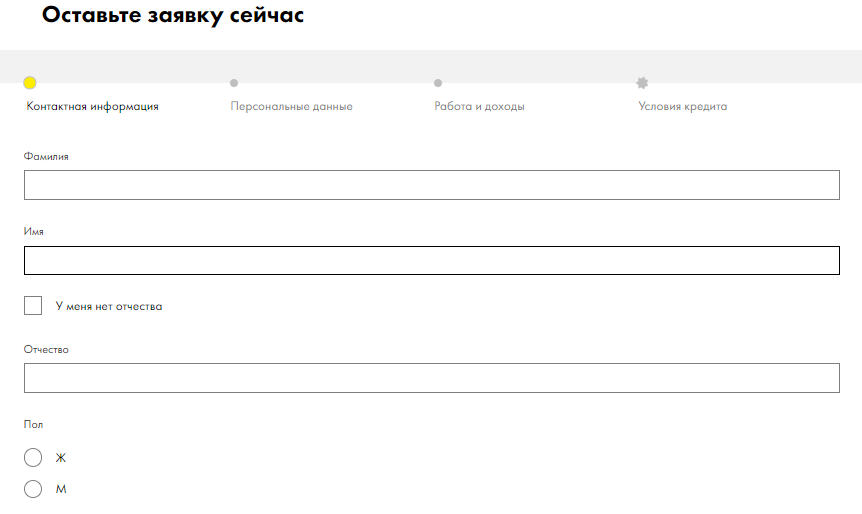Viewport: 862px width, 514px height.
Task: Switch to the Персональные данные step
Action: pyautogui.click(x=291, y=106)
